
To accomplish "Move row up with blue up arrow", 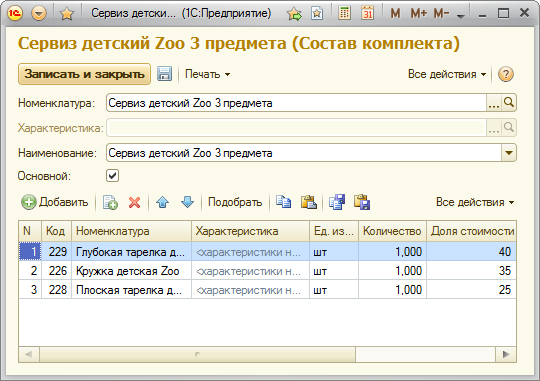I will click(162, 202).
